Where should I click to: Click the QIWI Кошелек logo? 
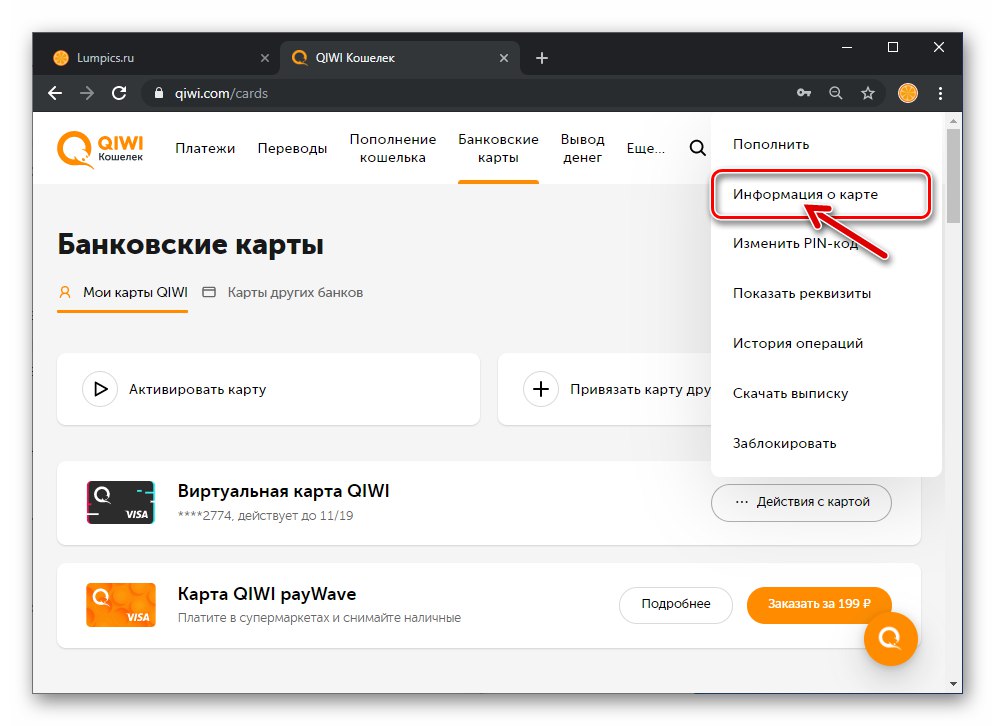pos(100,148)
